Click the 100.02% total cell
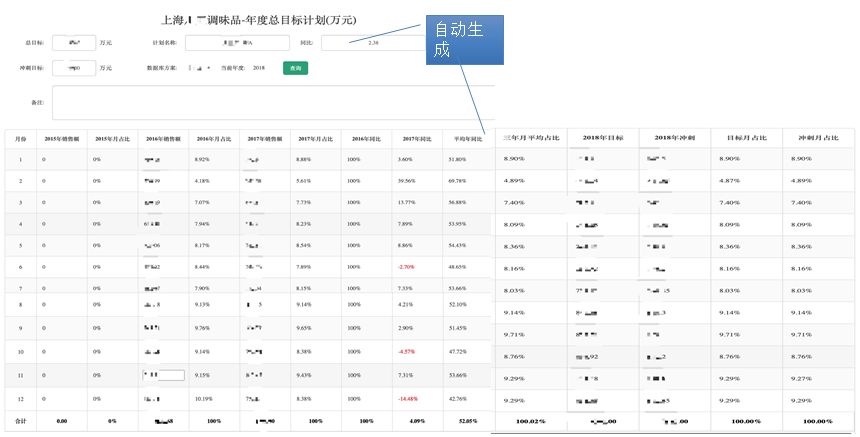 [x=531, y=421]
